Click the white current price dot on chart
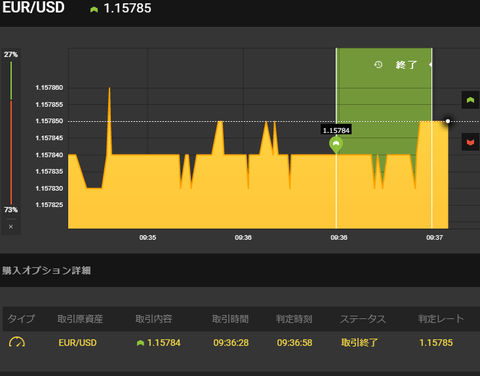Viewport: 480px width, 376px height. [448, 121]
